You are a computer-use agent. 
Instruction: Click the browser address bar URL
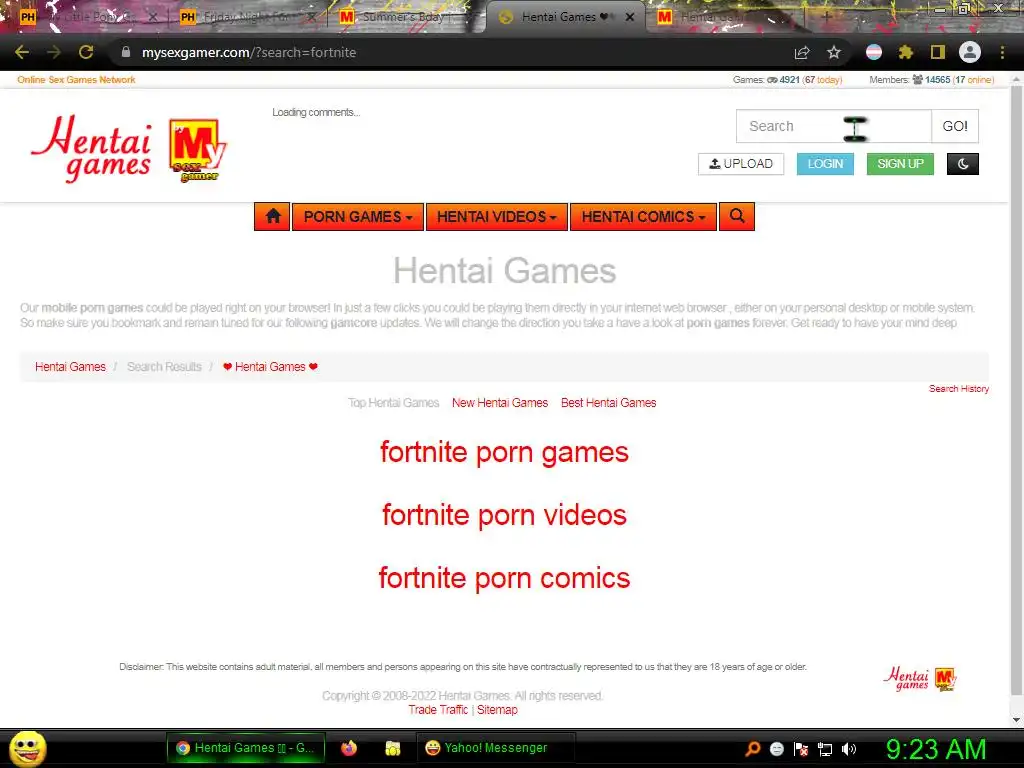pyautogui.click(x=249, y=52)
